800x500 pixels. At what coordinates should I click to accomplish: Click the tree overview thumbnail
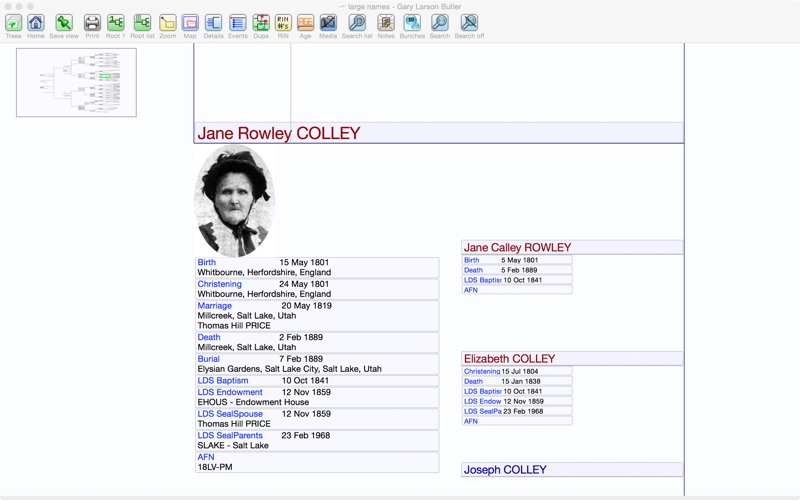77,83
